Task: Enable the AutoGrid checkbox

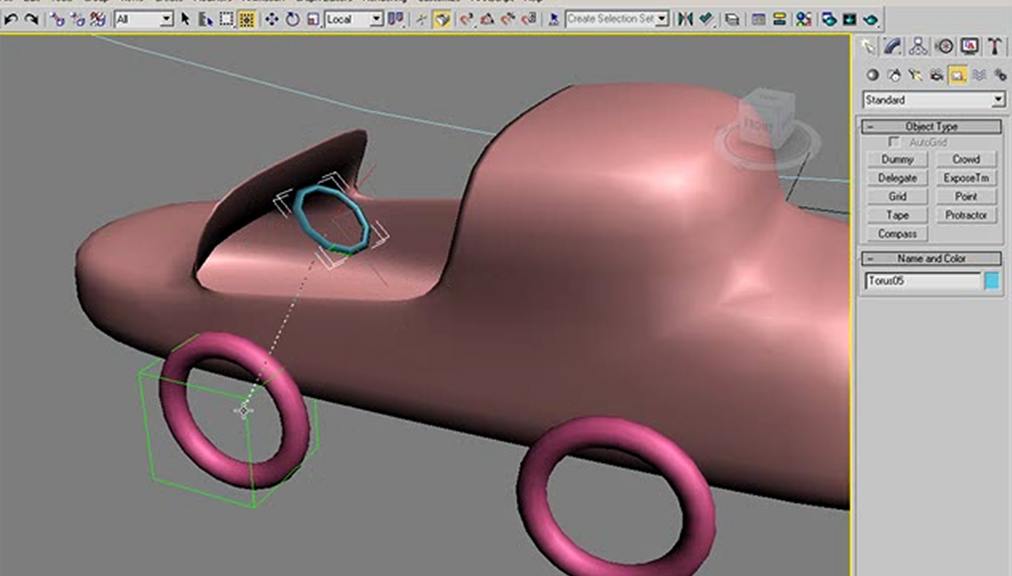Action: 895,143
